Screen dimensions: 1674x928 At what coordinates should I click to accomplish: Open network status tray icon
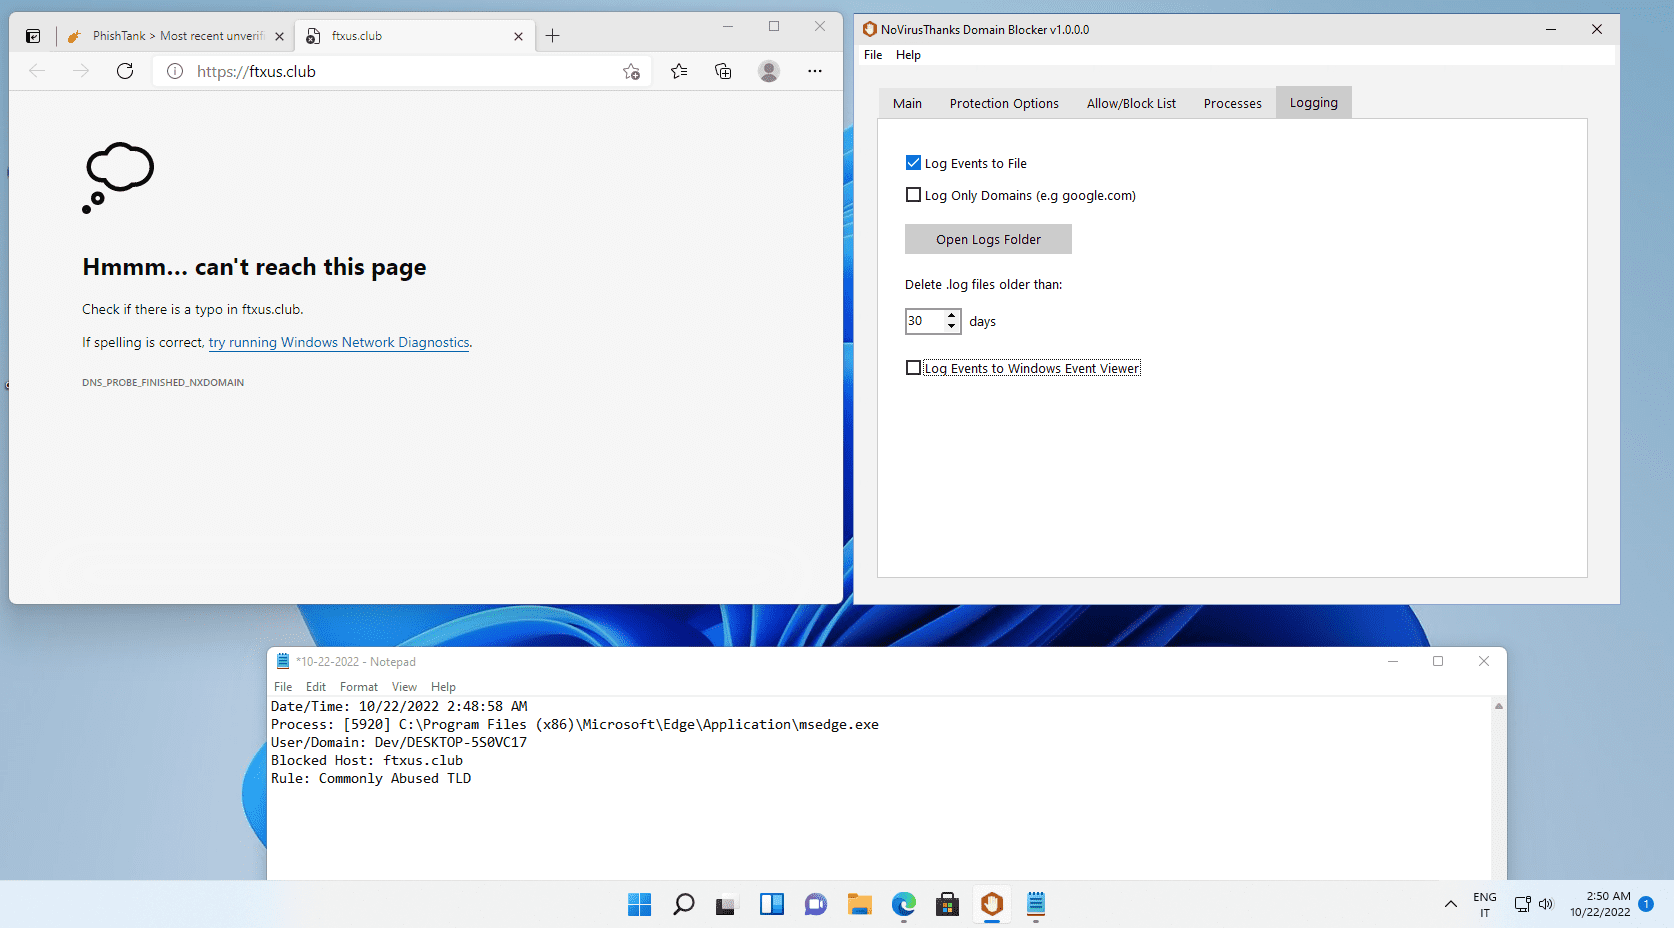1522,904
